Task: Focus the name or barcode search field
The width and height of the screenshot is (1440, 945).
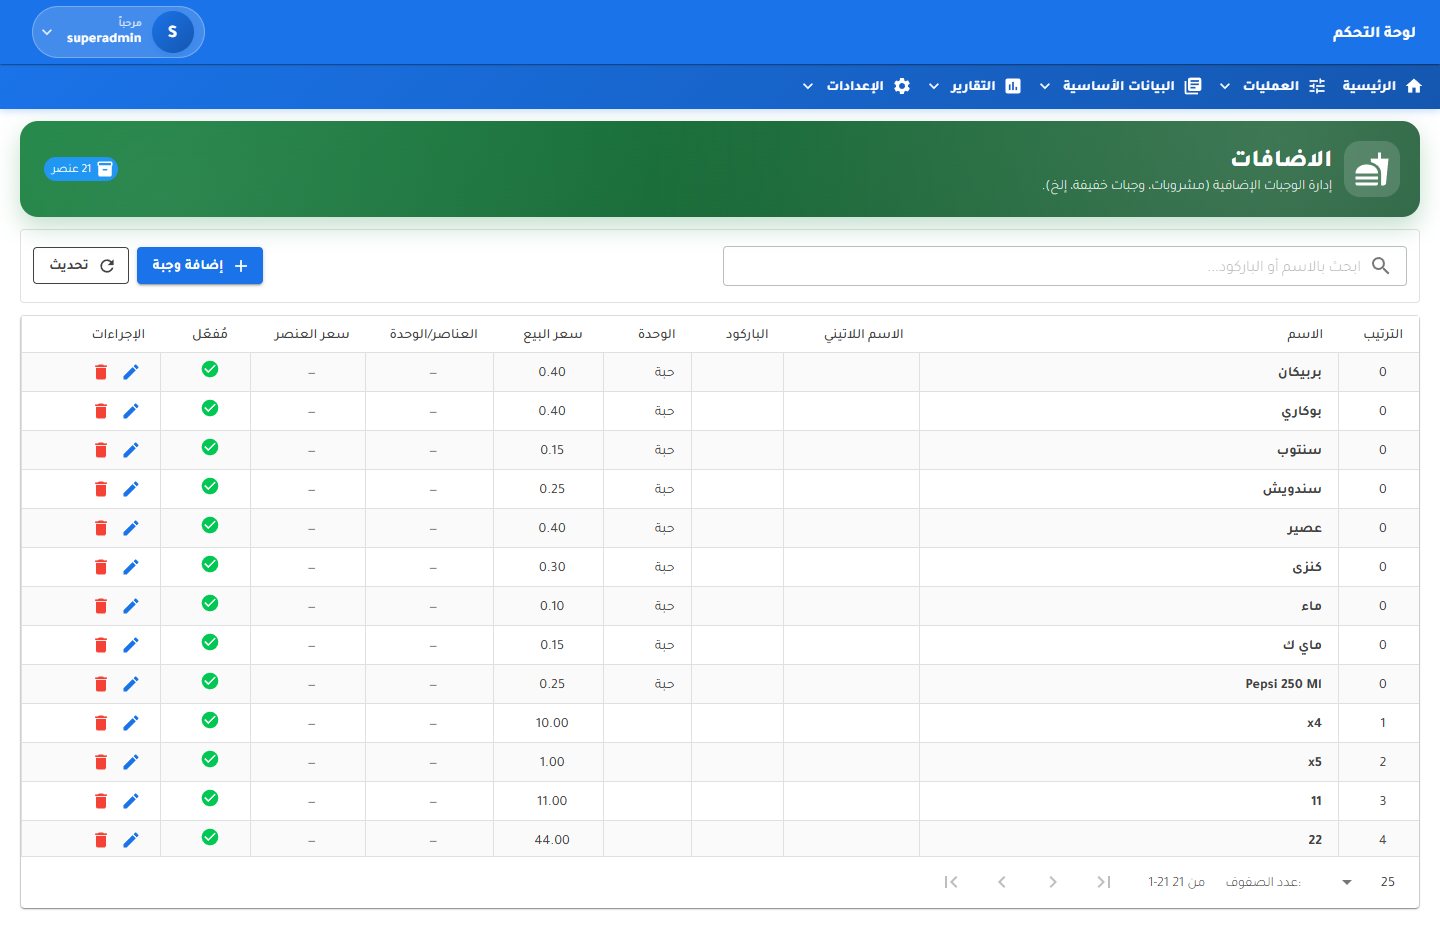Action: (1065, 266)
